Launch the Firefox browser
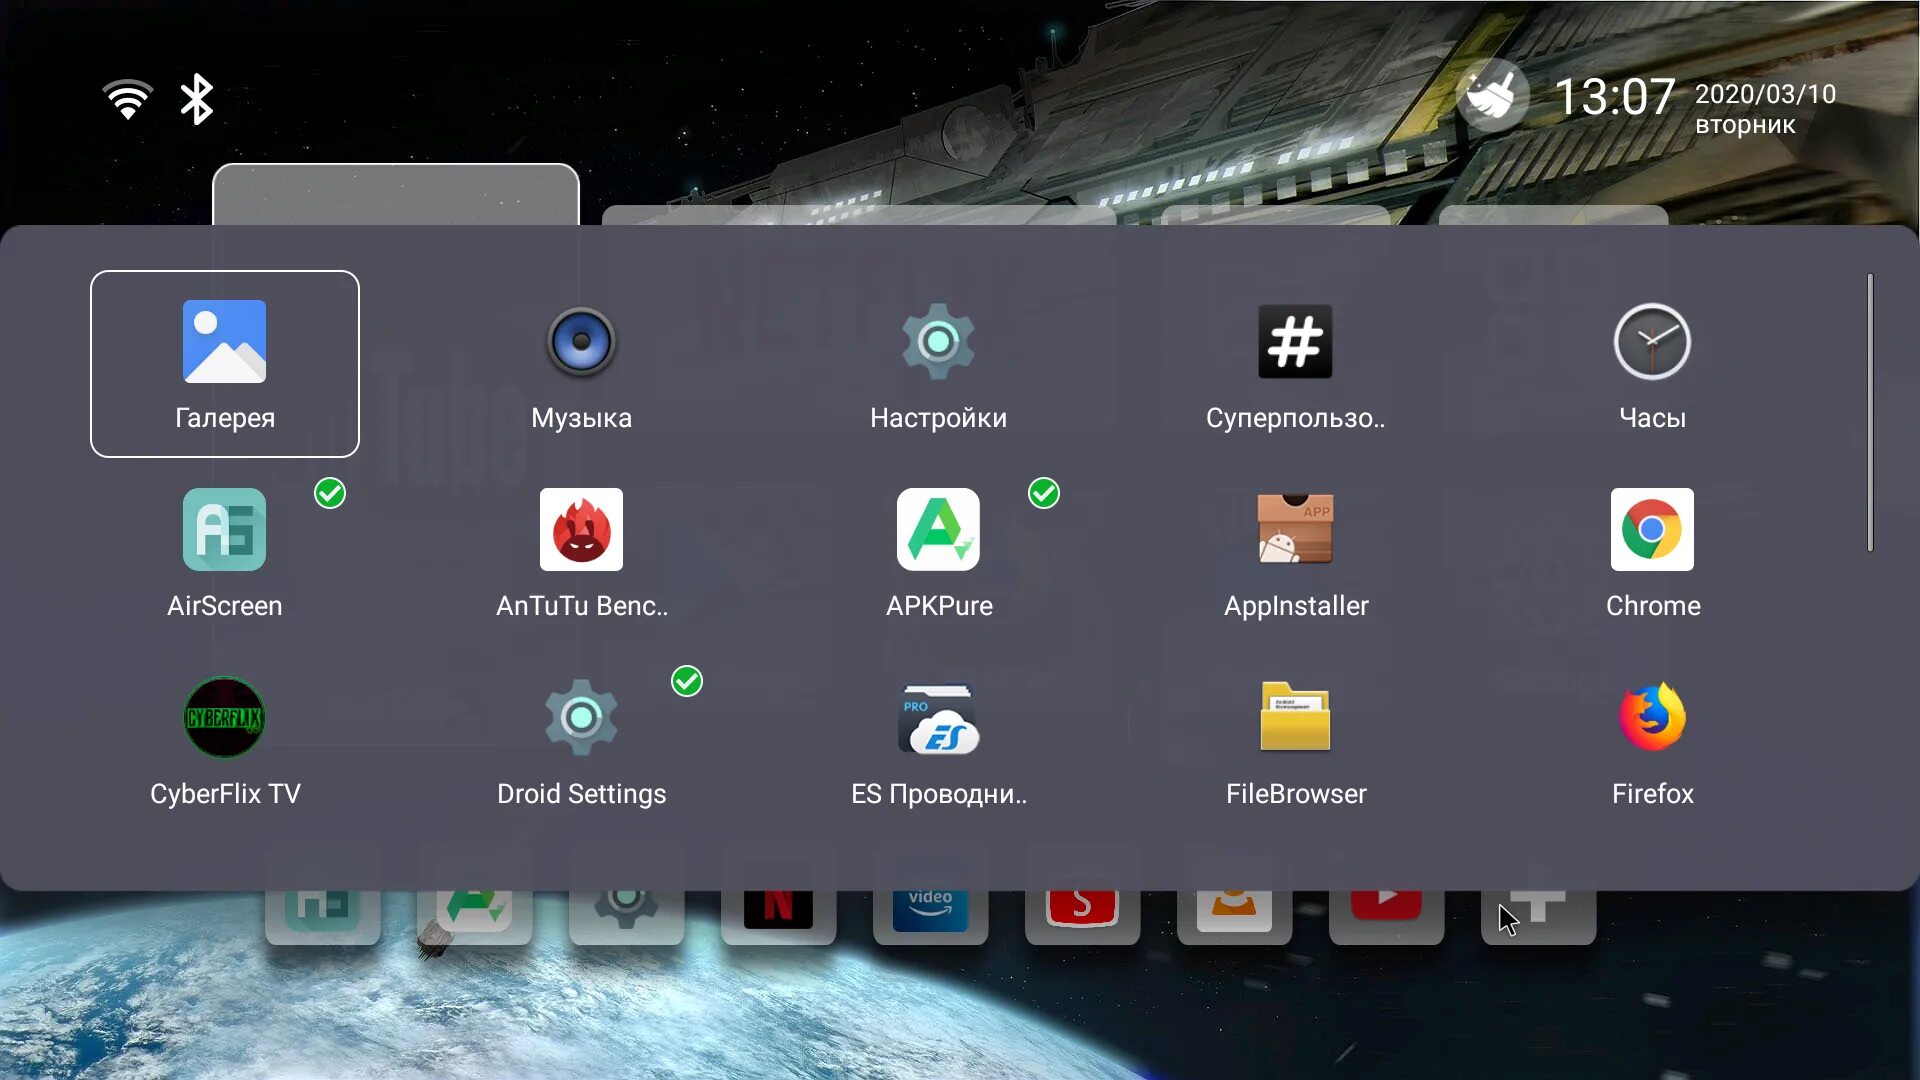Screen dimensions: 1920x1080 1652,739
